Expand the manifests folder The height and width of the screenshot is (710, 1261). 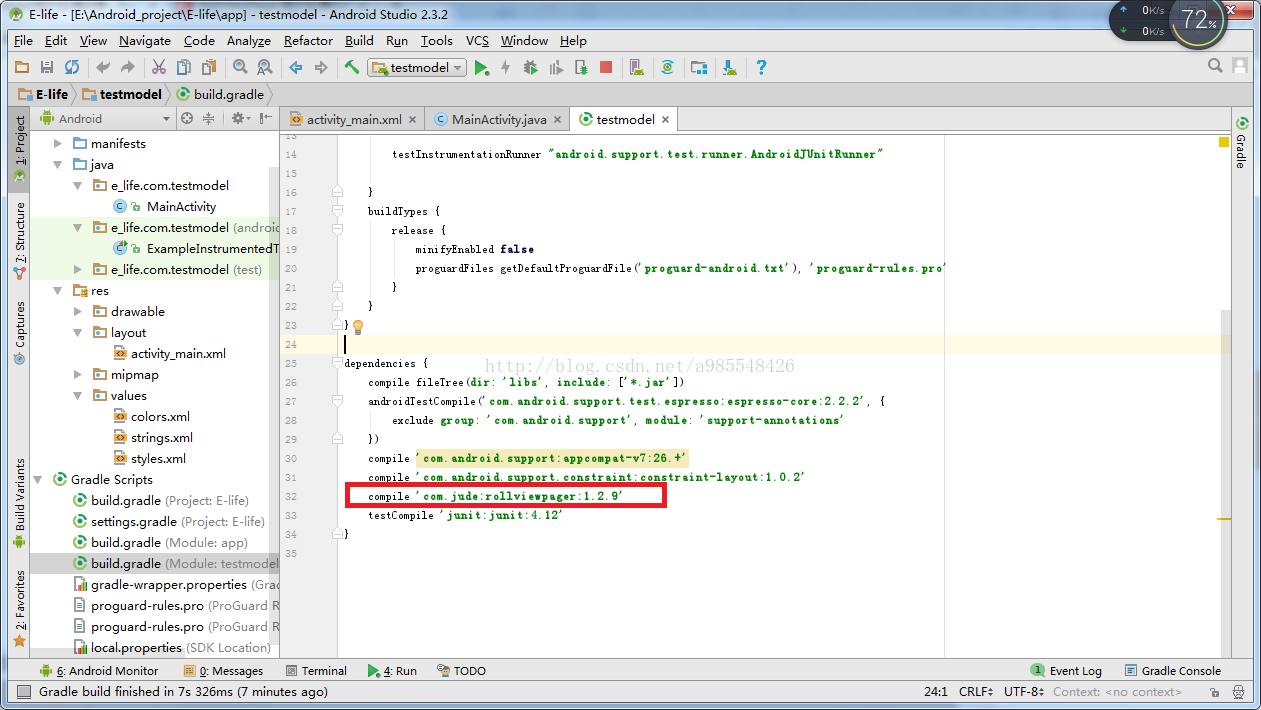[58, 144]
